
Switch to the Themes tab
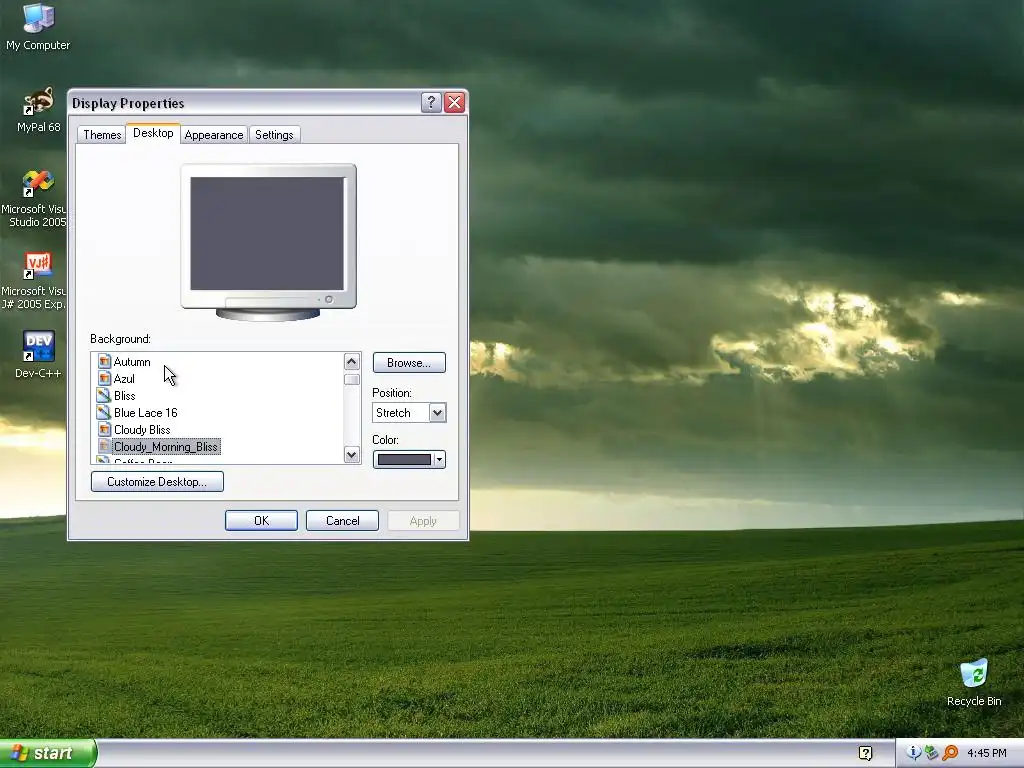tap(102, 135)
